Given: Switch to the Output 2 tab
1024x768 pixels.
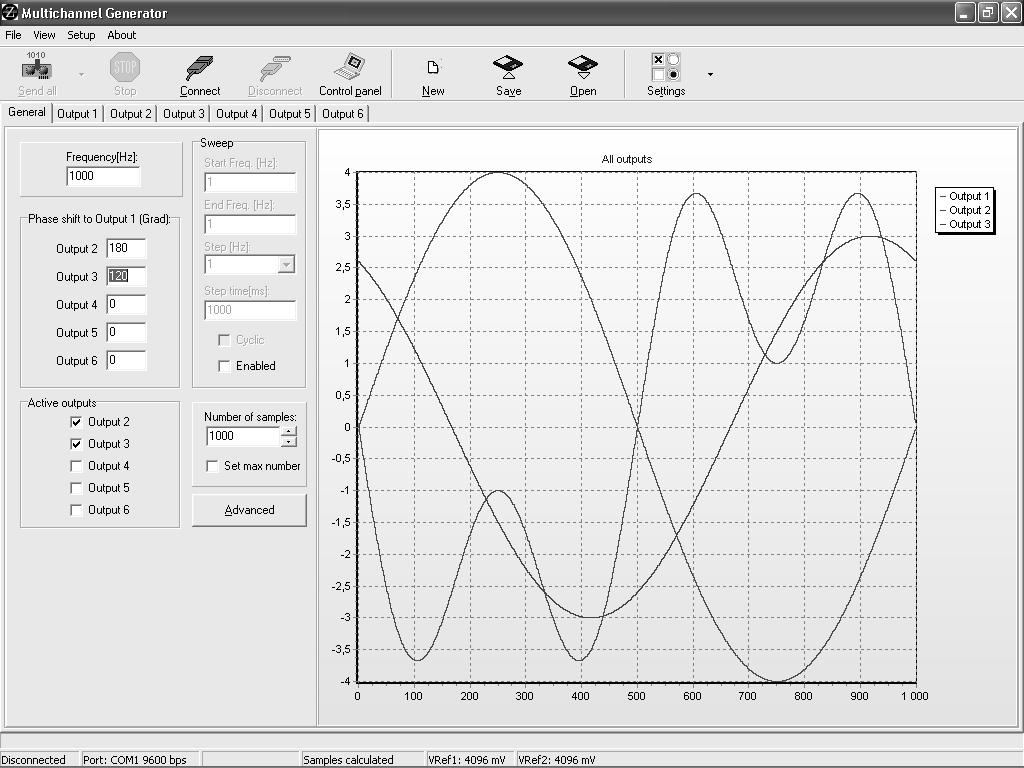Looking at the screenshot, I should (x=131, y=114).
